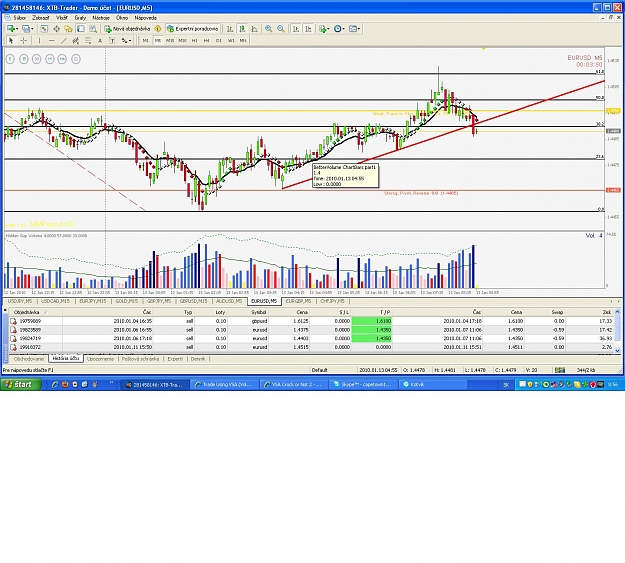Switch chart to line chart type
Viewport: 625px width, 563px height.
pos(254,29)
